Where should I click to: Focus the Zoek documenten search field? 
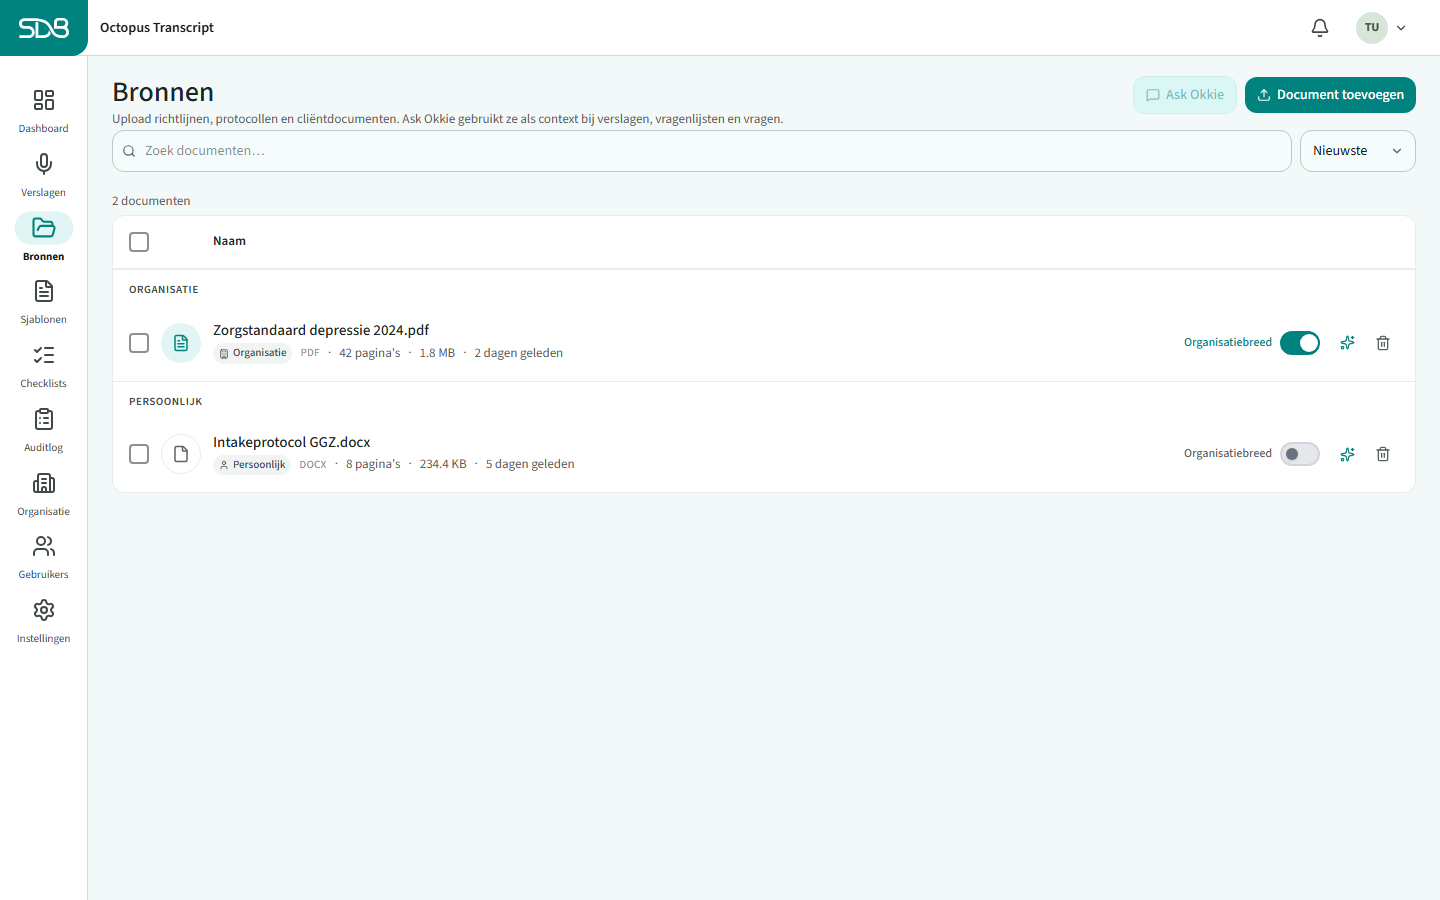[x=702, y=151]
